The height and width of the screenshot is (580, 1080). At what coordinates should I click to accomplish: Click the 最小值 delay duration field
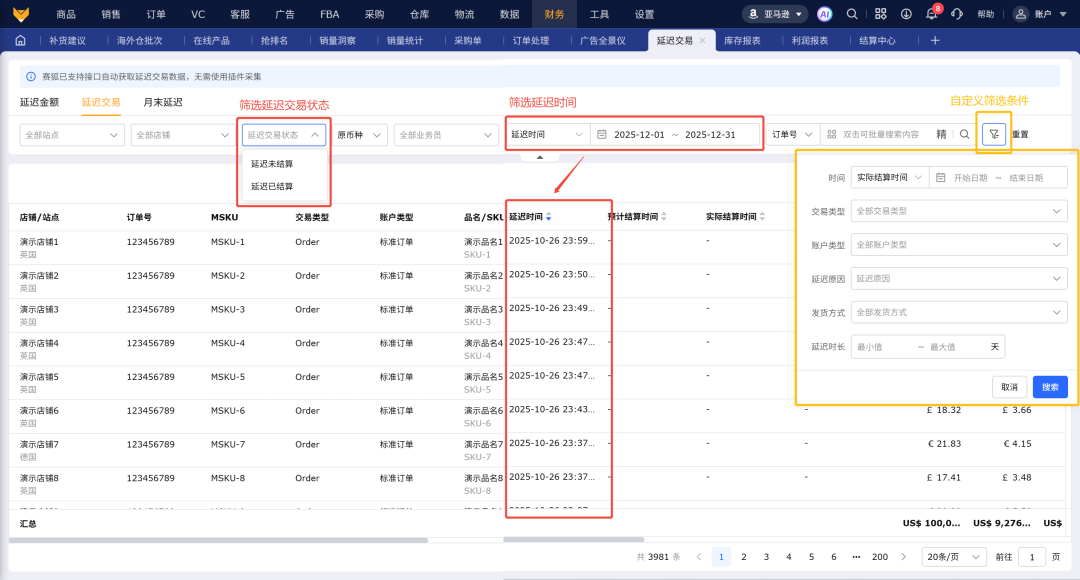click(882, 346)
